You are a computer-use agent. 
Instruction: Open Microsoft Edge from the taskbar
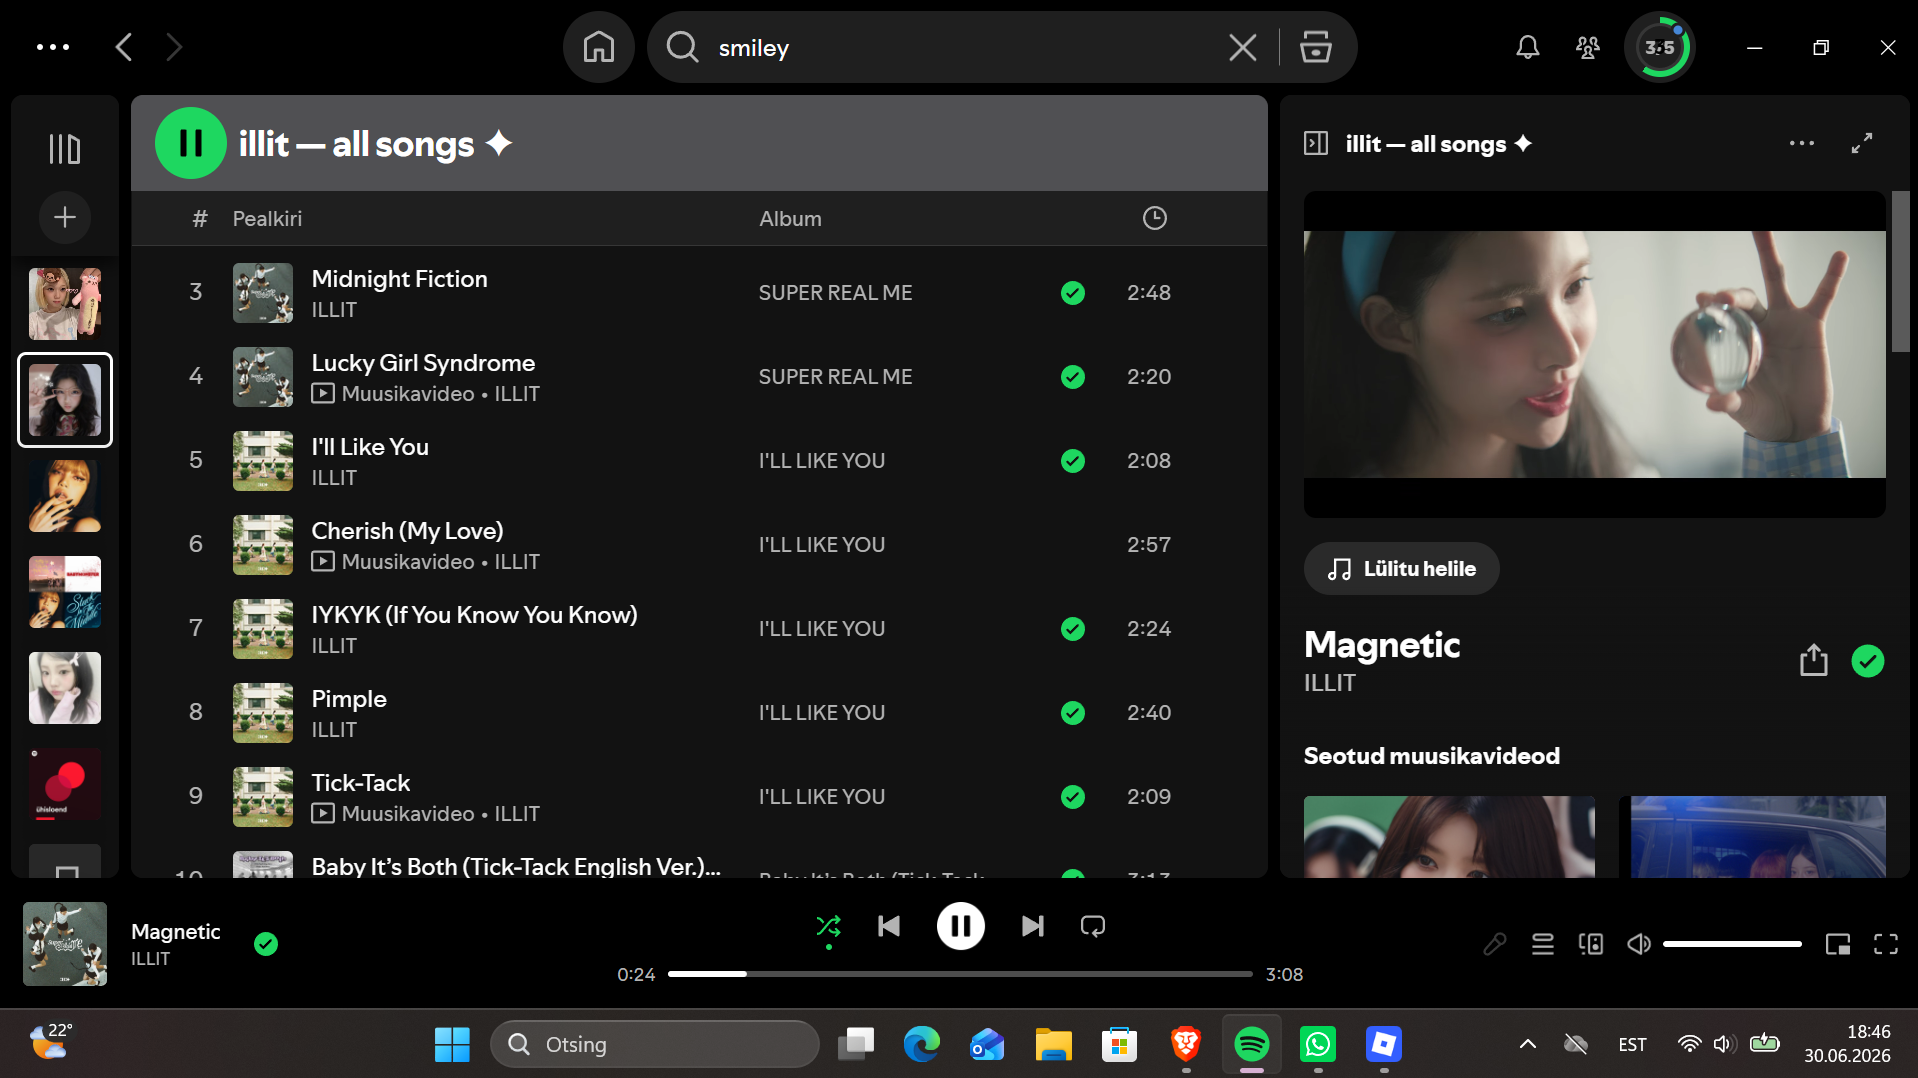[921, 1044]
